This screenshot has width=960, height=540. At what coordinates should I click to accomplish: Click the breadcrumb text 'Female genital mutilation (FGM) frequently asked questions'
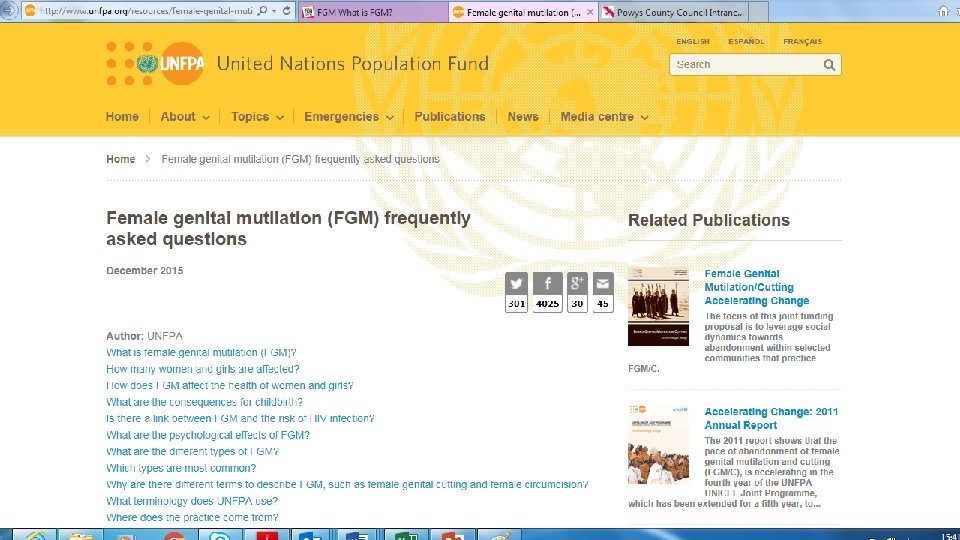pyautogui.click(x=300, y=159)
